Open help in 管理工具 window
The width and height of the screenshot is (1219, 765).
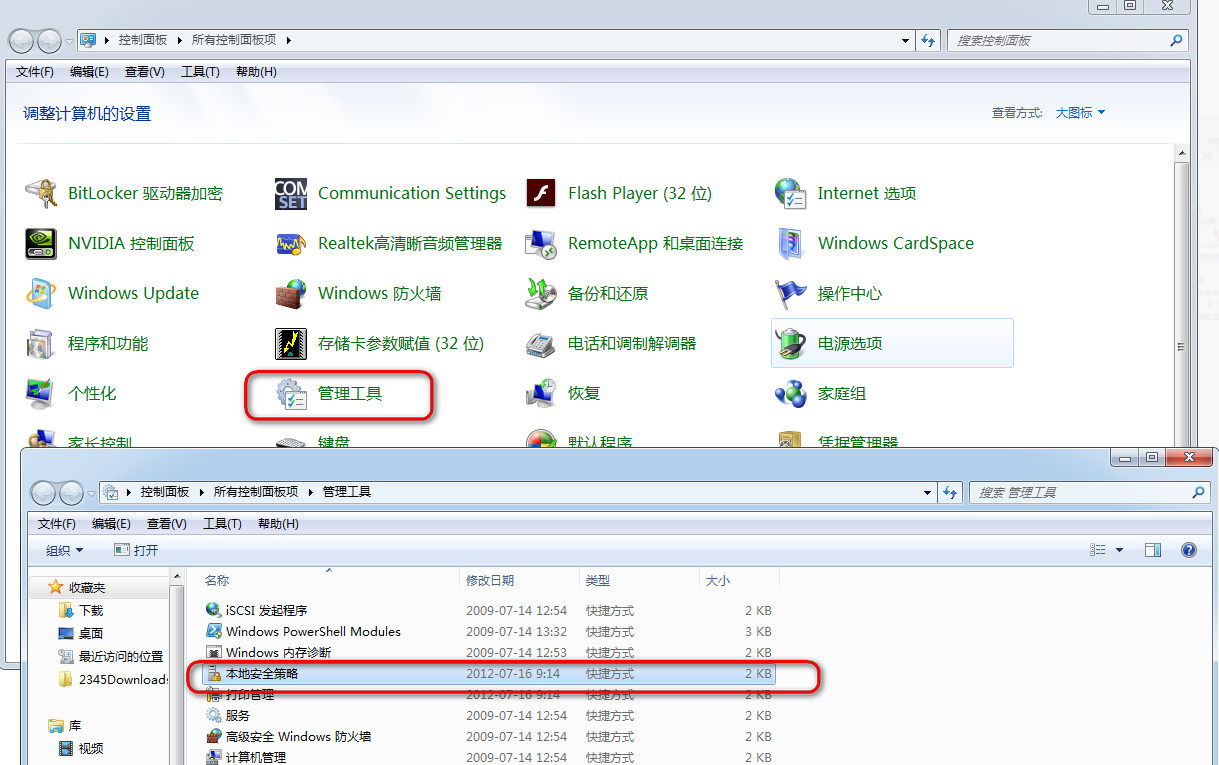click(1189, 550)
